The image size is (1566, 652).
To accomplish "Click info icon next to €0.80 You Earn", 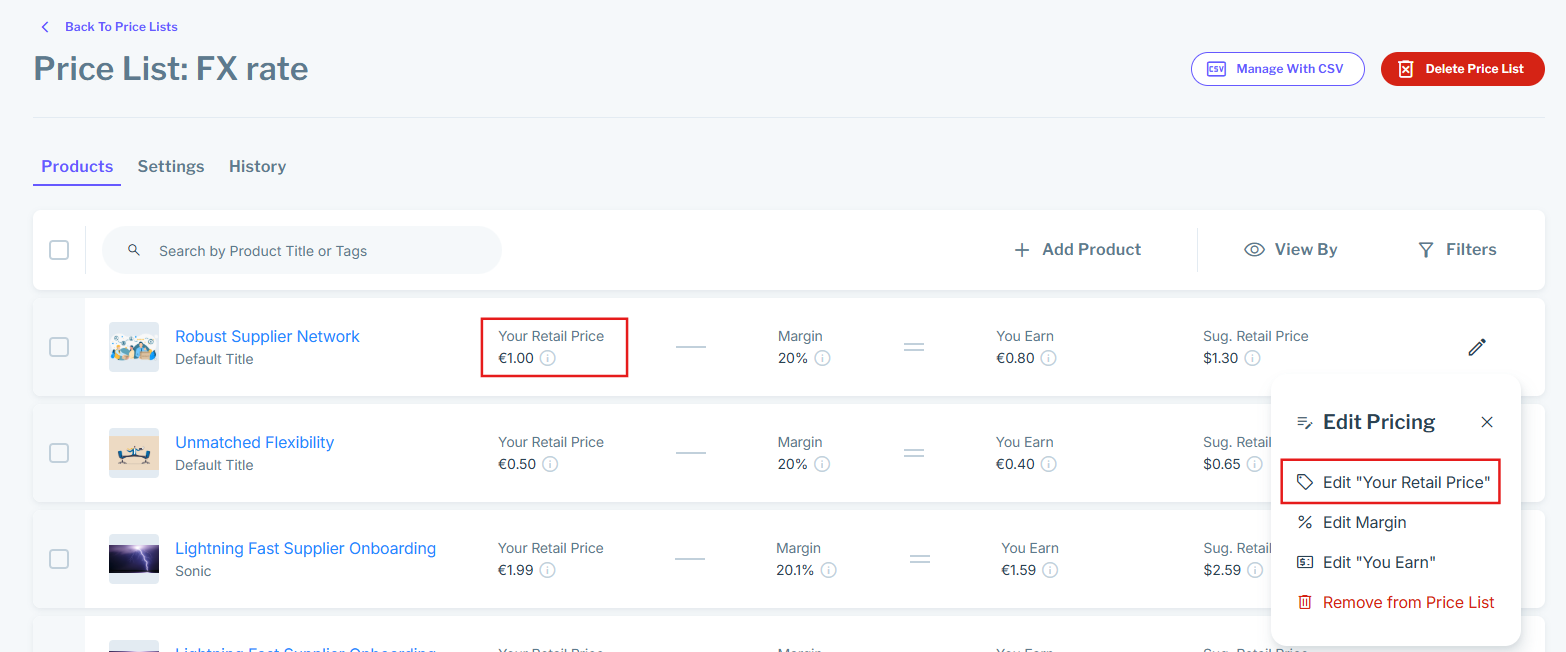I will point(1048,358).
